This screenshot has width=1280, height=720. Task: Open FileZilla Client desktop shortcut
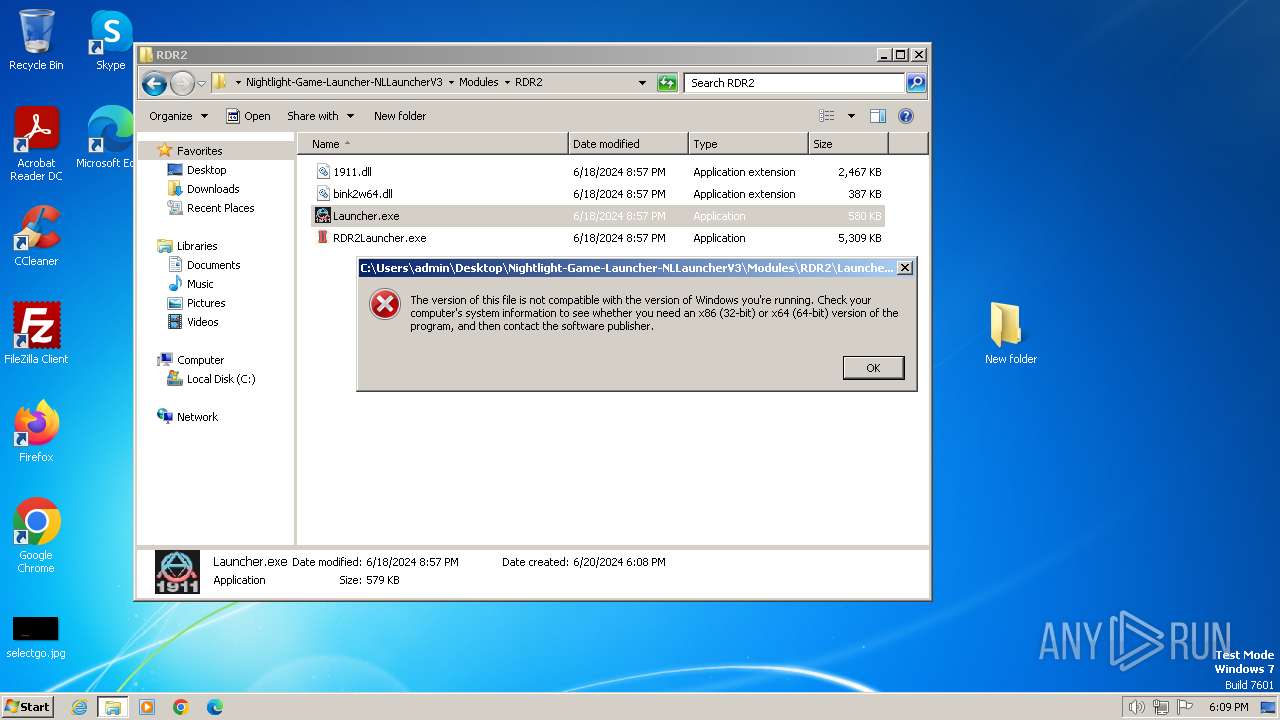click(x=36, y=334)
